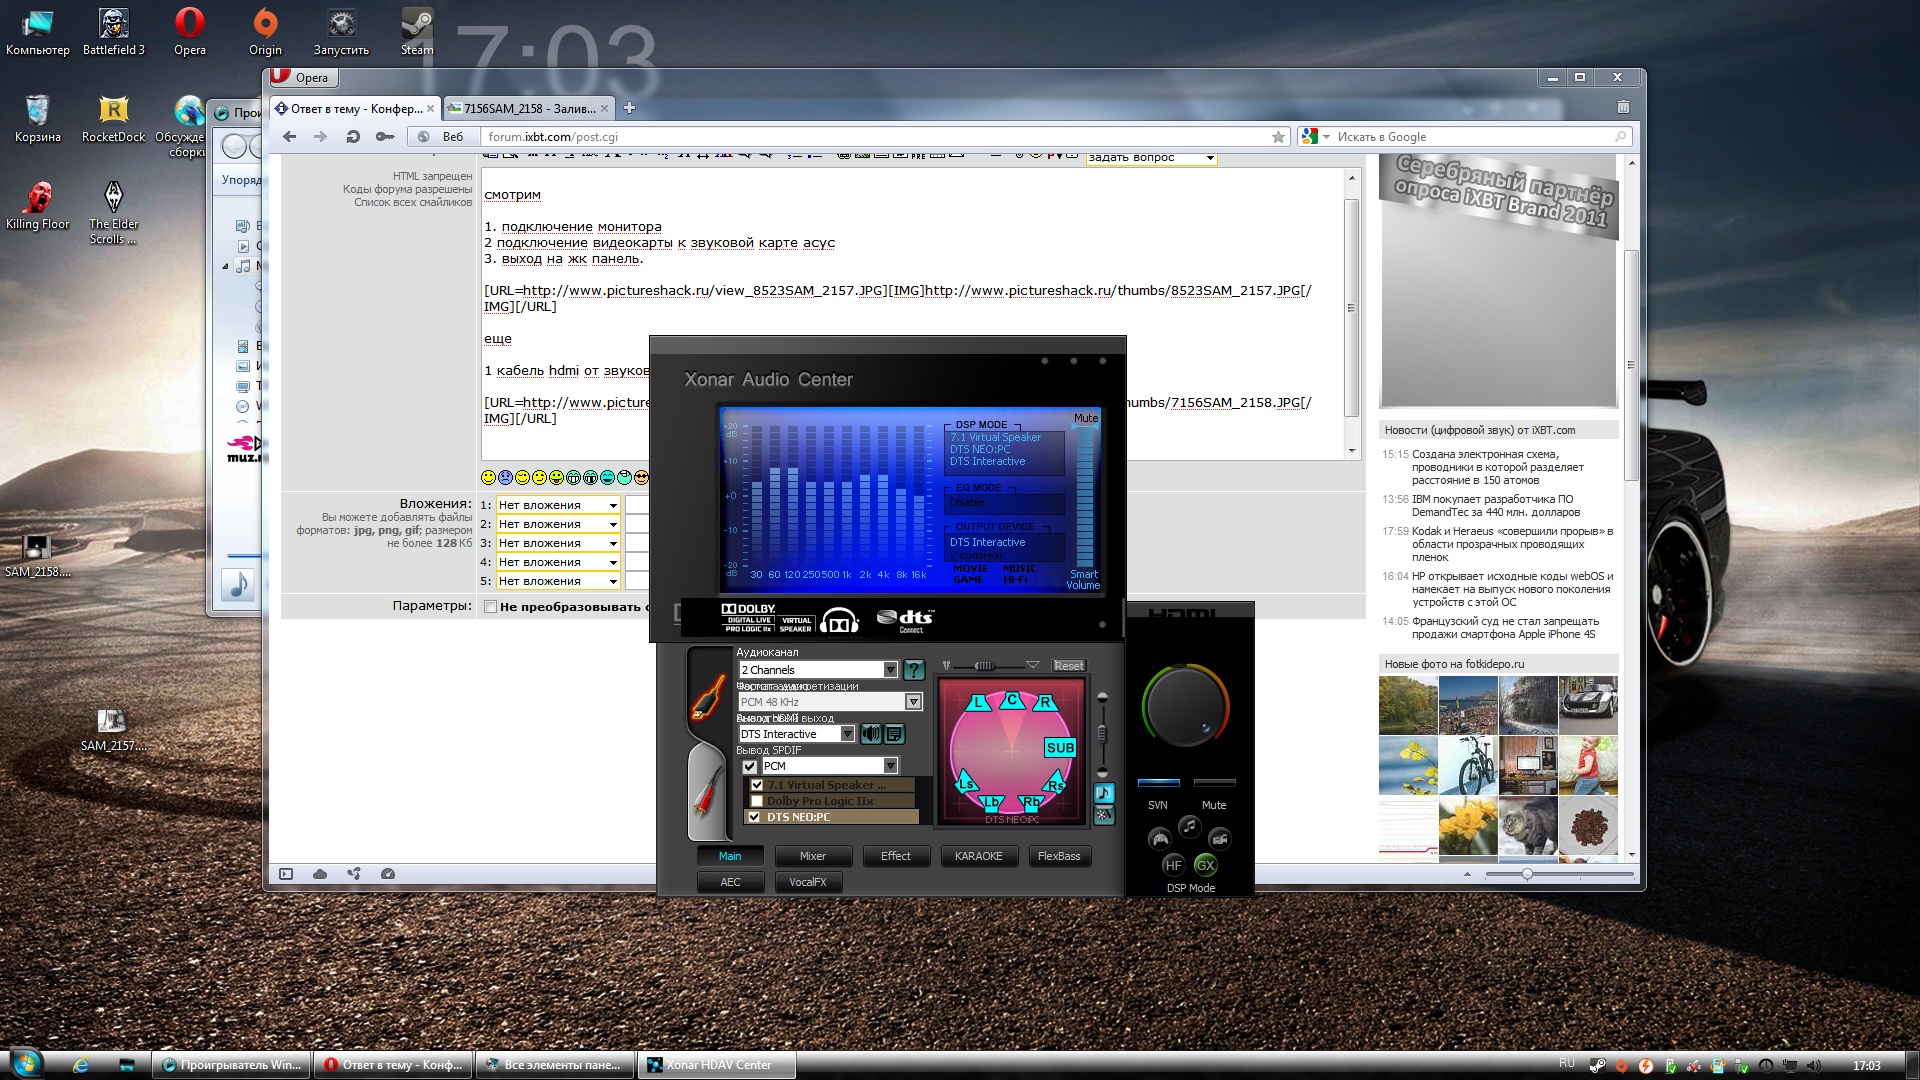Open the HDMI output settings note icon

pos(894,734)
